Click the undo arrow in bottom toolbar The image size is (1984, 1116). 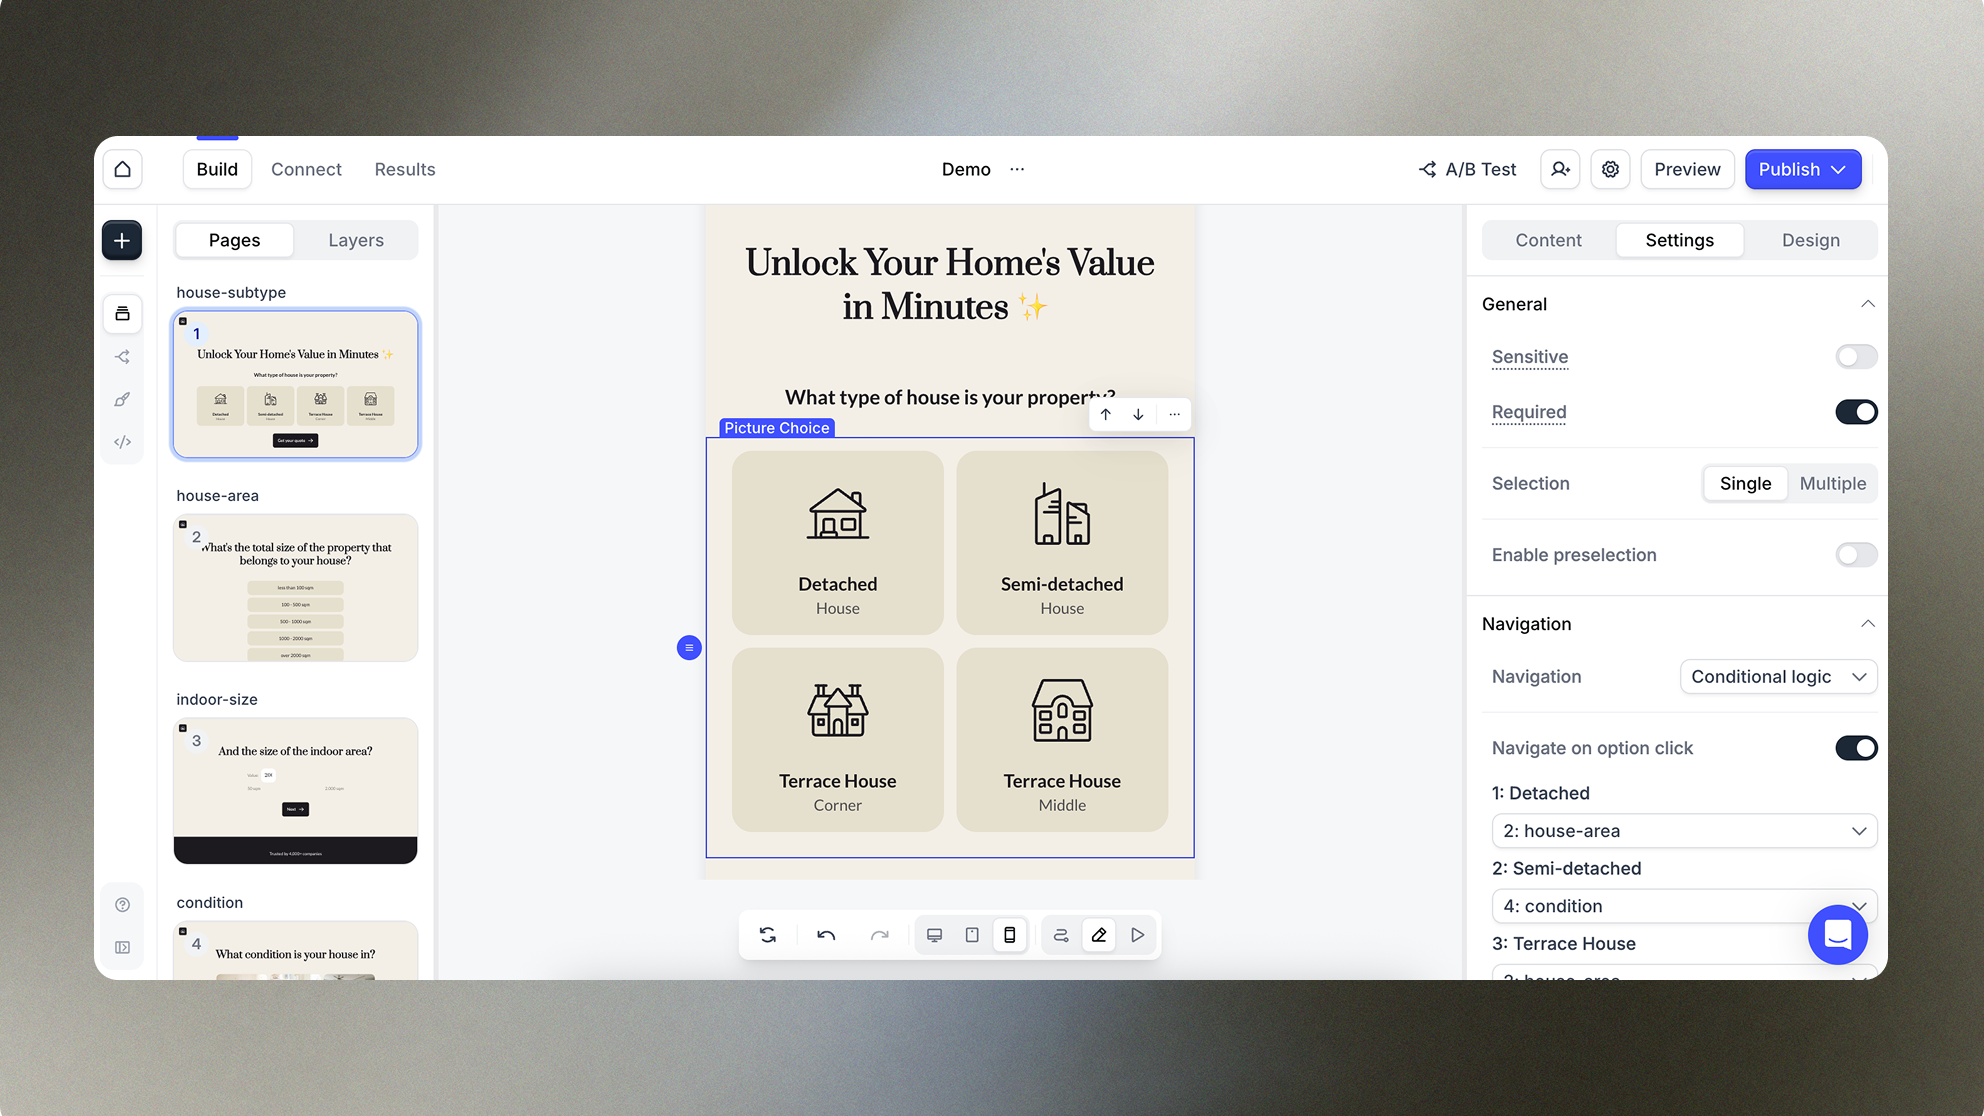[x=826, y=935]
